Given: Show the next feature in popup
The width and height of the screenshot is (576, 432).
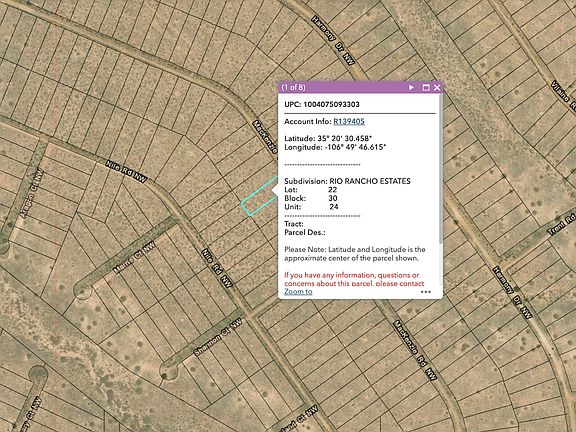Looking at the screenshot, I should 411,87.
